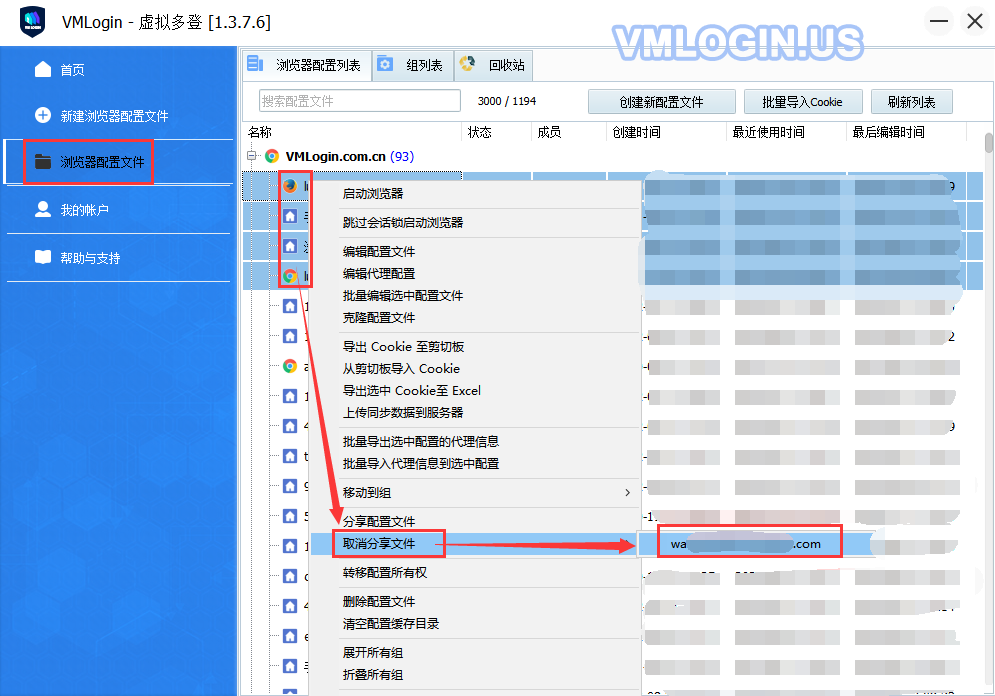
Task: Click the book icon beside 帮助与支持
Action: click(x=43, y=257)
